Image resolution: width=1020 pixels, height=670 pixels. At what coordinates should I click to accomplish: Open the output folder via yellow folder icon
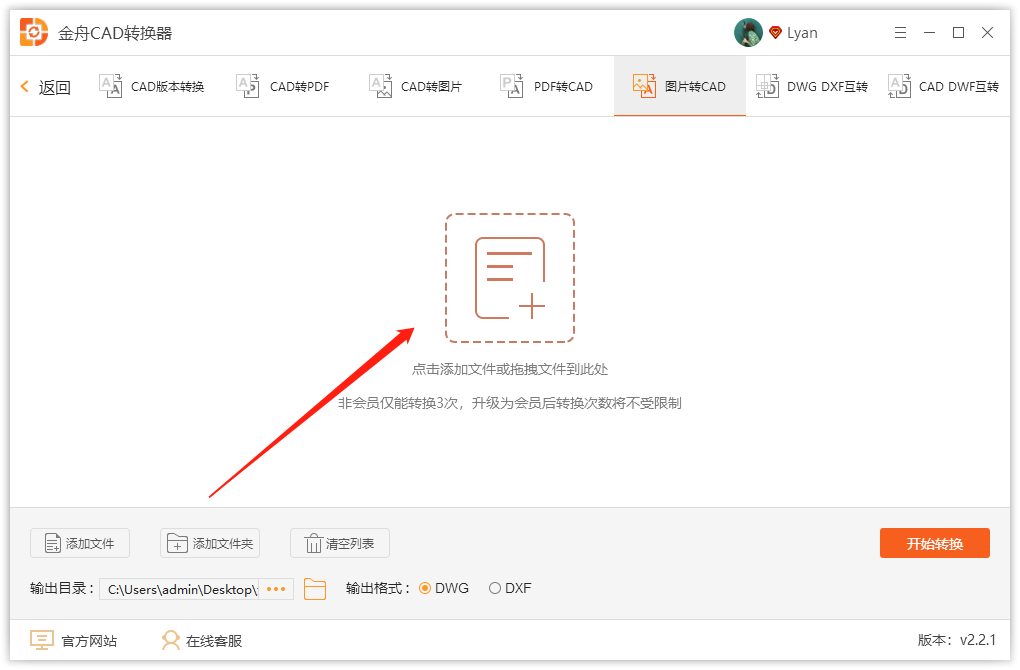[315, 589]
